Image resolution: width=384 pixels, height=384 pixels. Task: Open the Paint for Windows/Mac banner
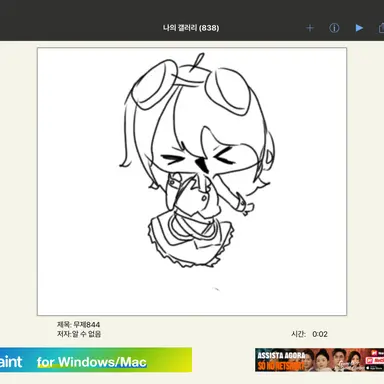[x=96, y=360]
